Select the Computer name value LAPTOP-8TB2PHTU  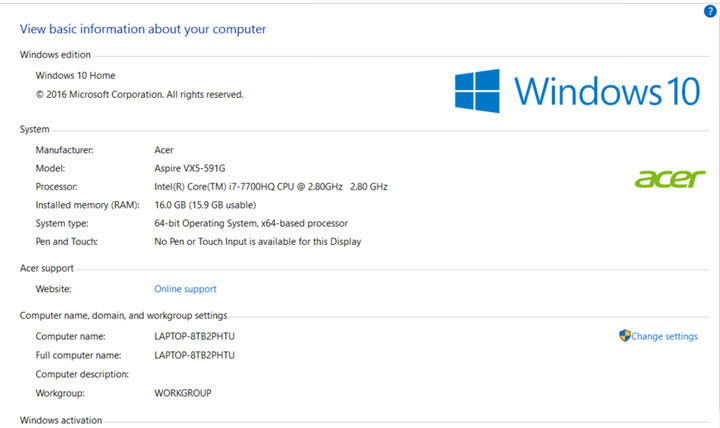point(201,337)
